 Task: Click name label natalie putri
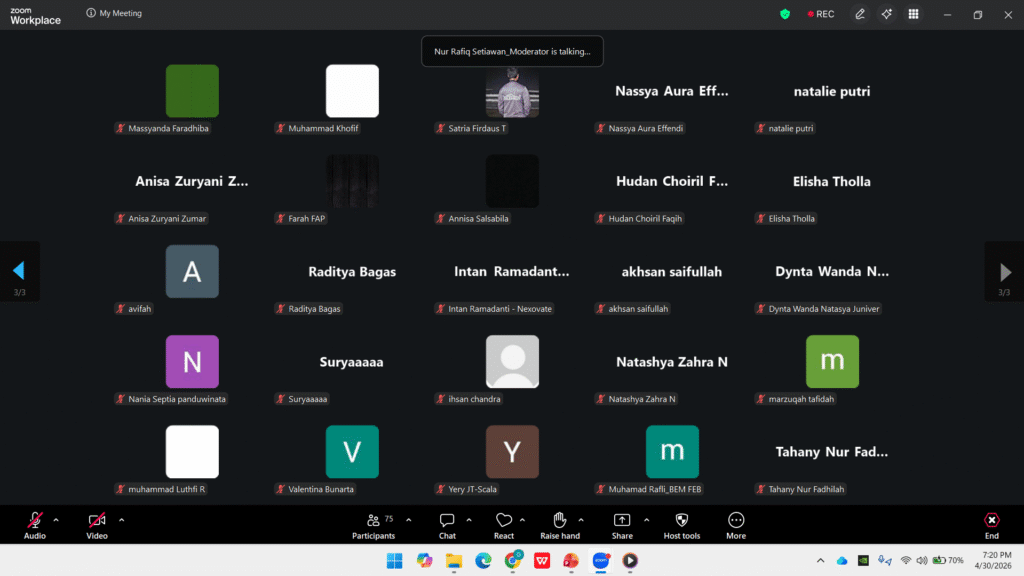pos(785,128)
